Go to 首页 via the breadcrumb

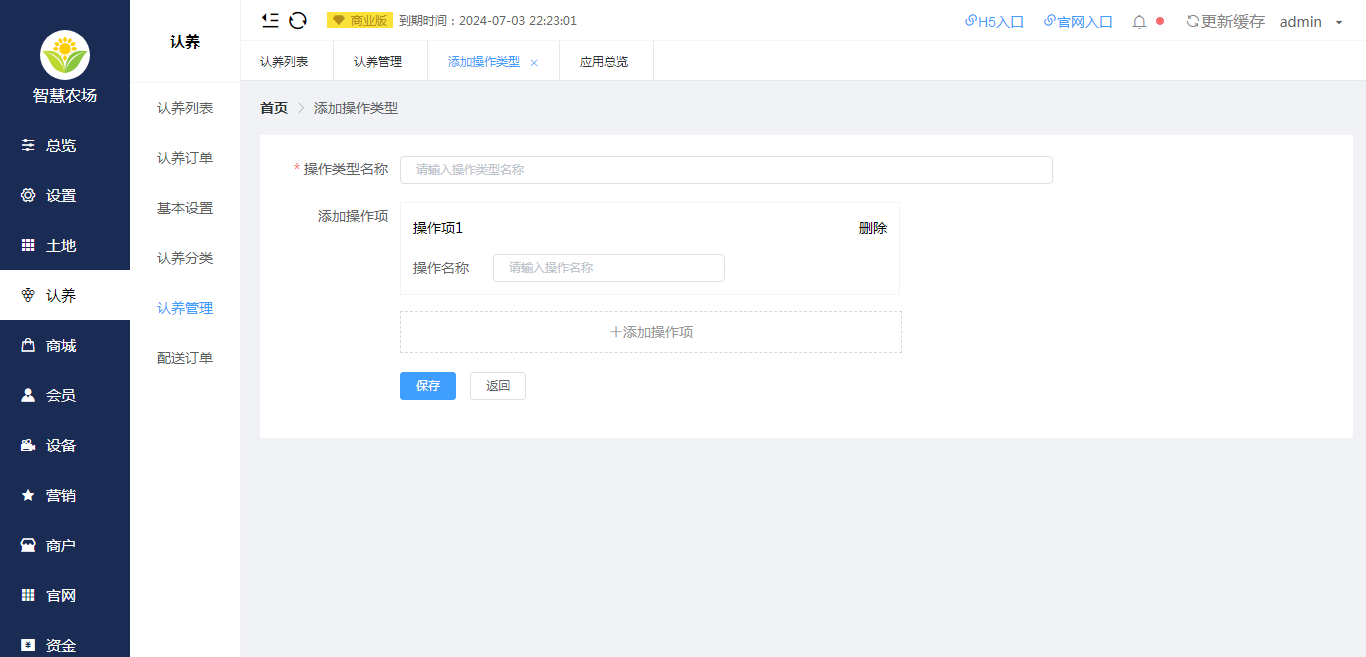pos(274,108)
